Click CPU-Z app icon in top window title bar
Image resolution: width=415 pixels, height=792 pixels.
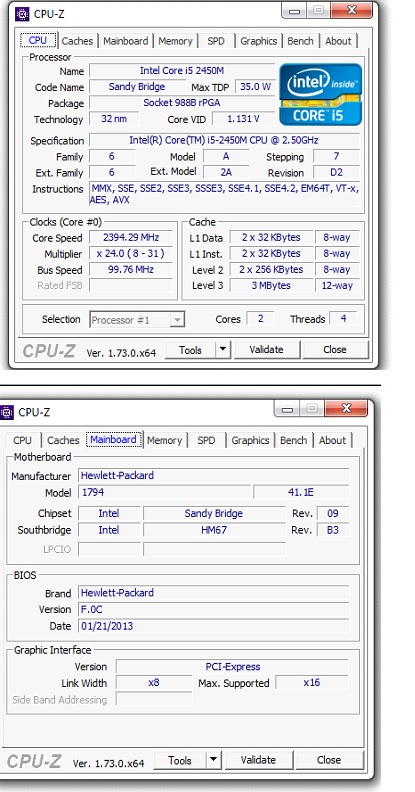click(22, 14)
